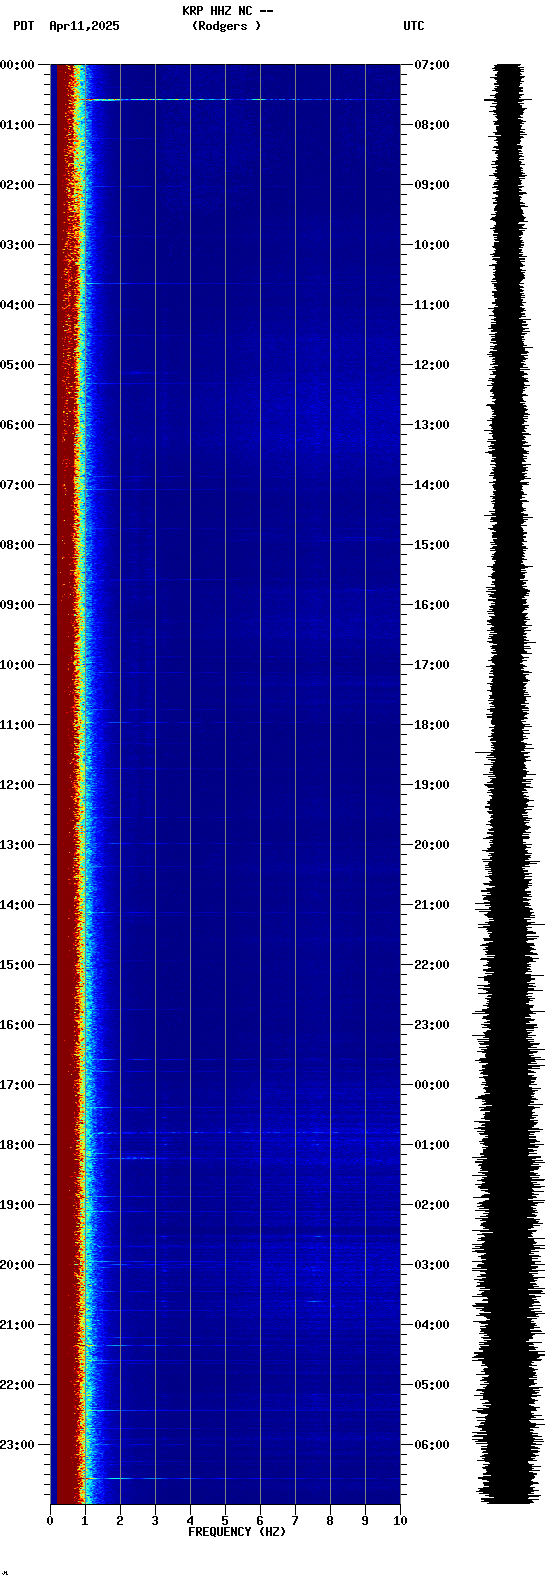Image resolution: width=552 pixels, height=1584 pixels.
Task: Click the station title 'KRP HHZ NC --'
Action: pos(228,11)
